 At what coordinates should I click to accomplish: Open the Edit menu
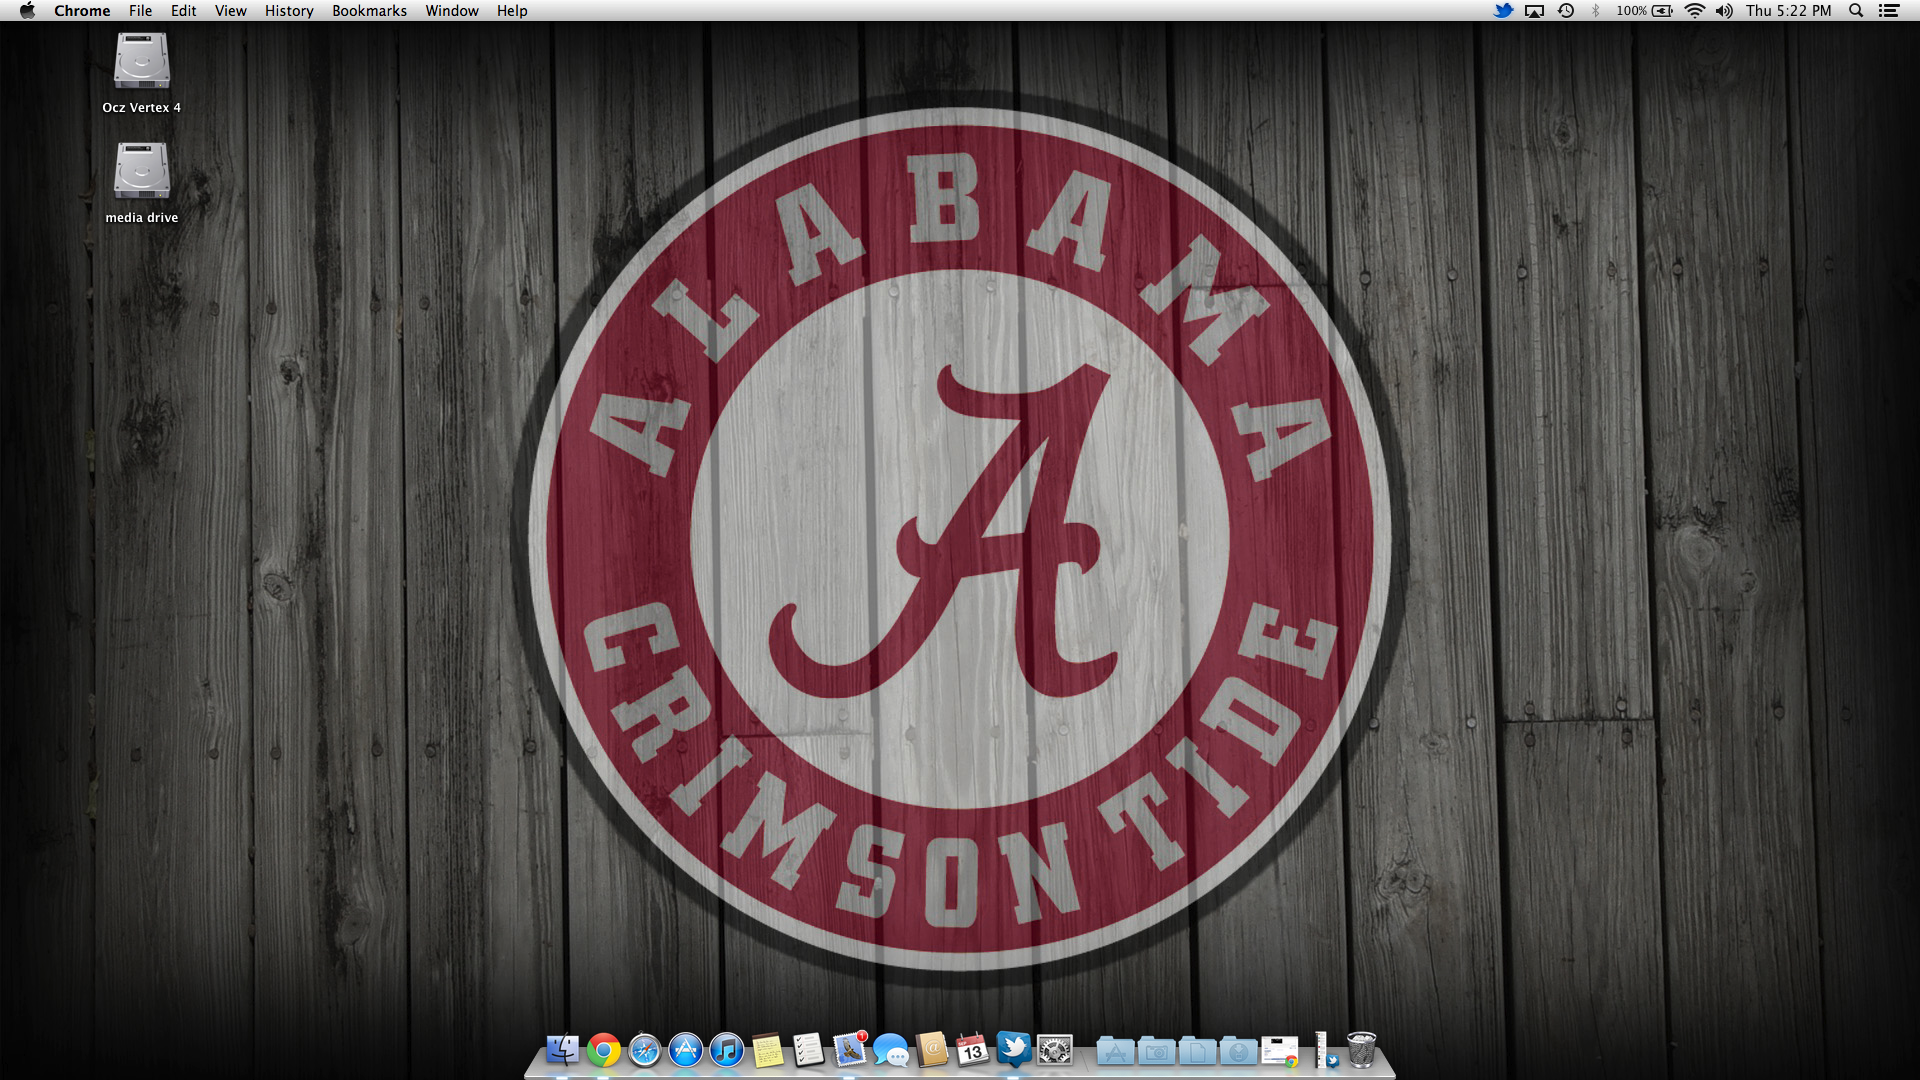(183, 11)
